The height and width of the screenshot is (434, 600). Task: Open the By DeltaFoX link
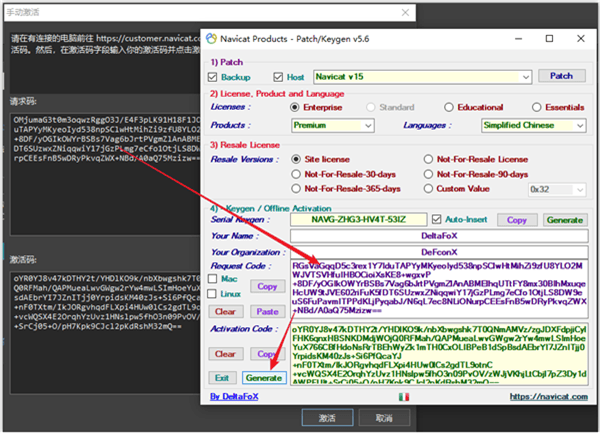[x=236, y=397]
